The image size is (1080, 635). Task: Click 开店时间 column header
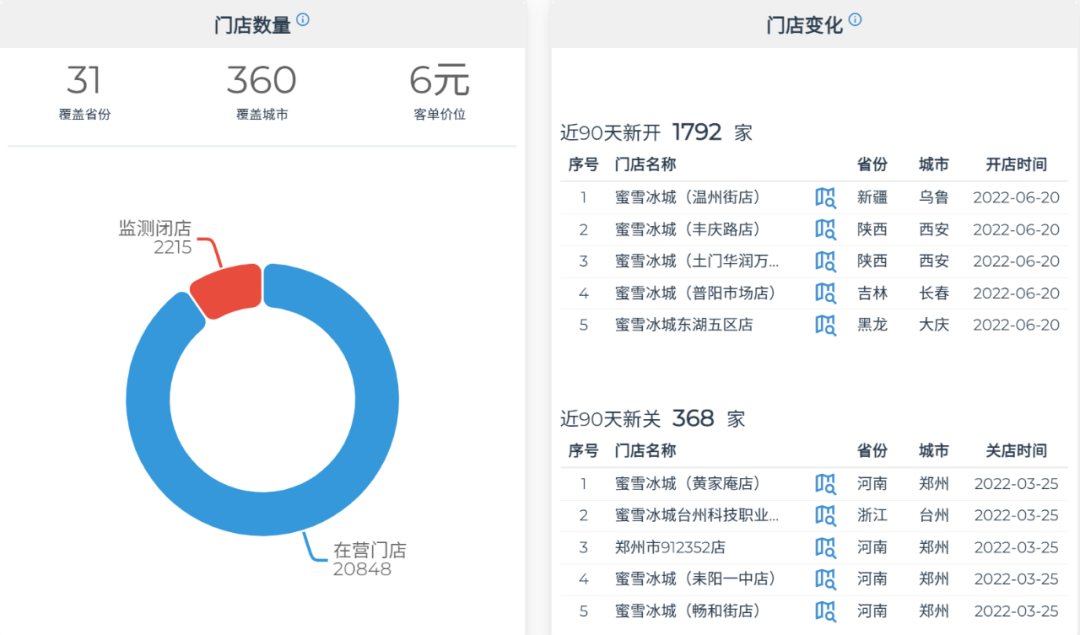[x=1016, y=165]
